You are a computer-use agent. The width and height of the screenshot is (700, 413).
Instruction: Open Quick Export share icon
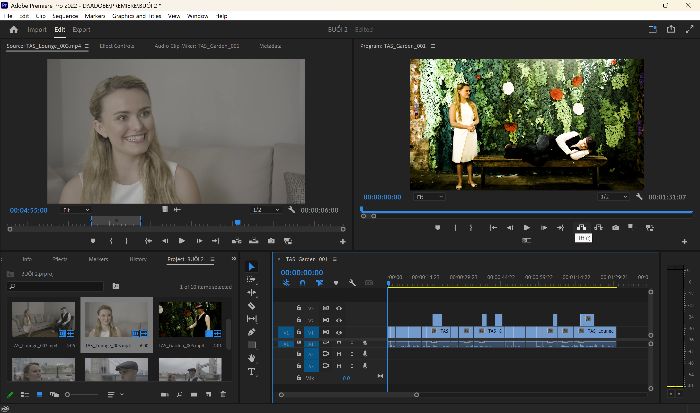point(671,29)
